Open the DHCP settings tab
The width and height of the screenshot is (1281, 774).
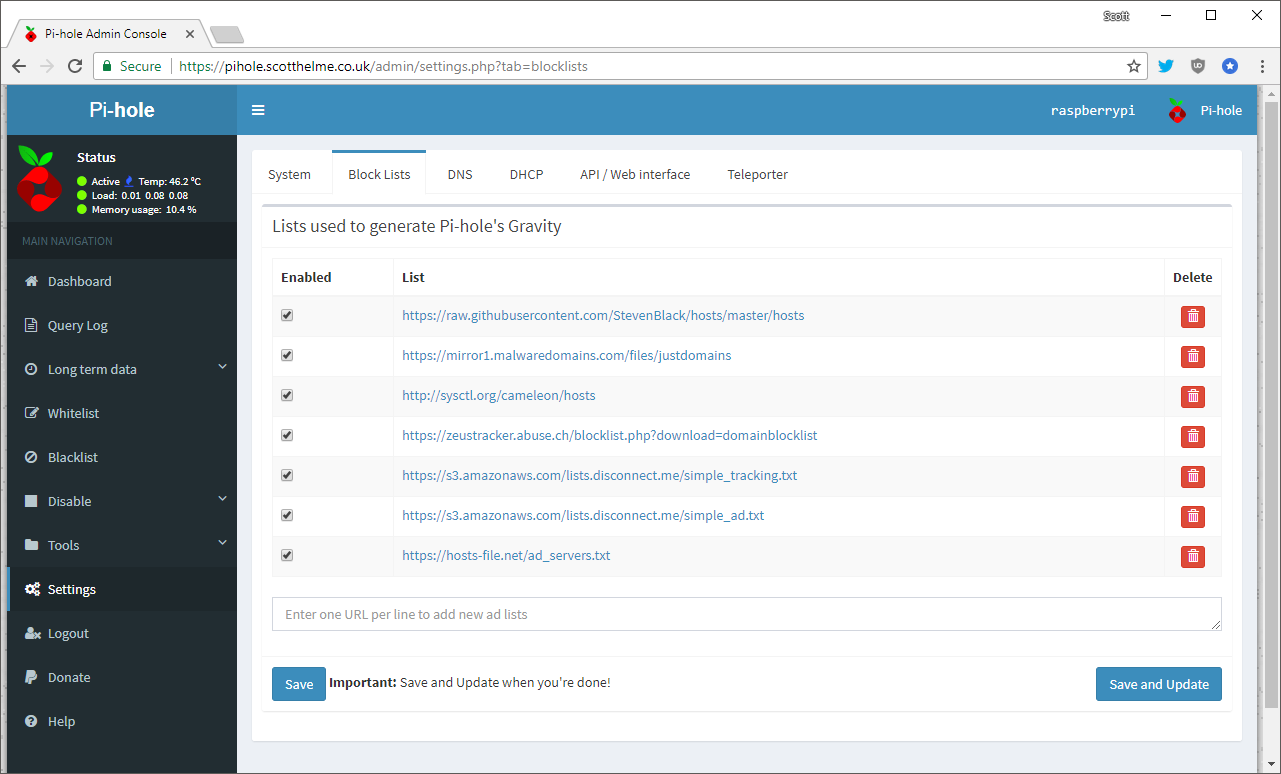click(x=526, y=174)
